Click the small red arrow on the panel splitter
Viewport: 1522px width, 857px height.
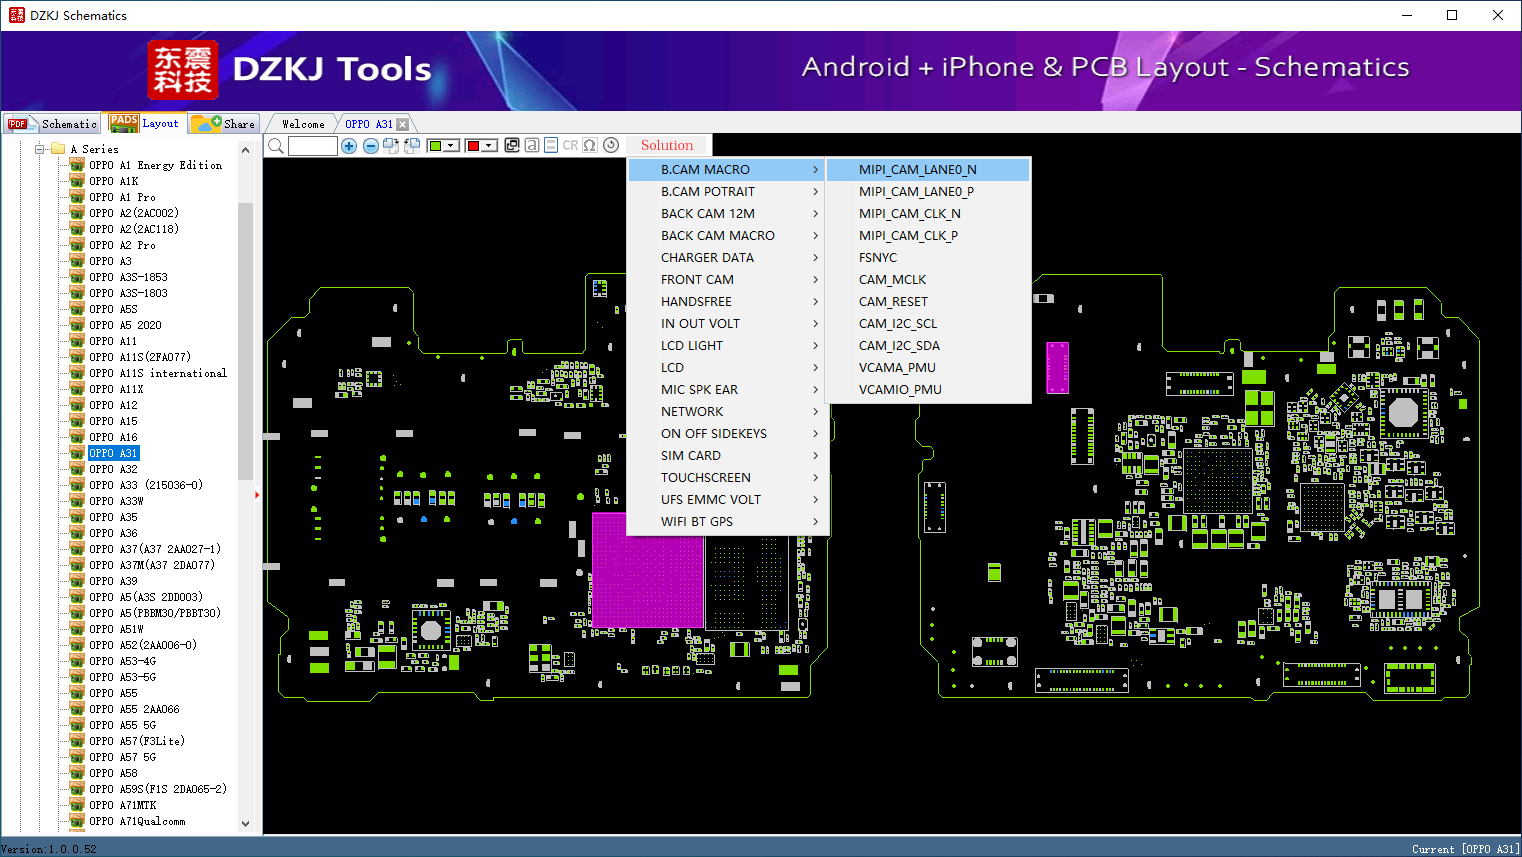point(257,495)
